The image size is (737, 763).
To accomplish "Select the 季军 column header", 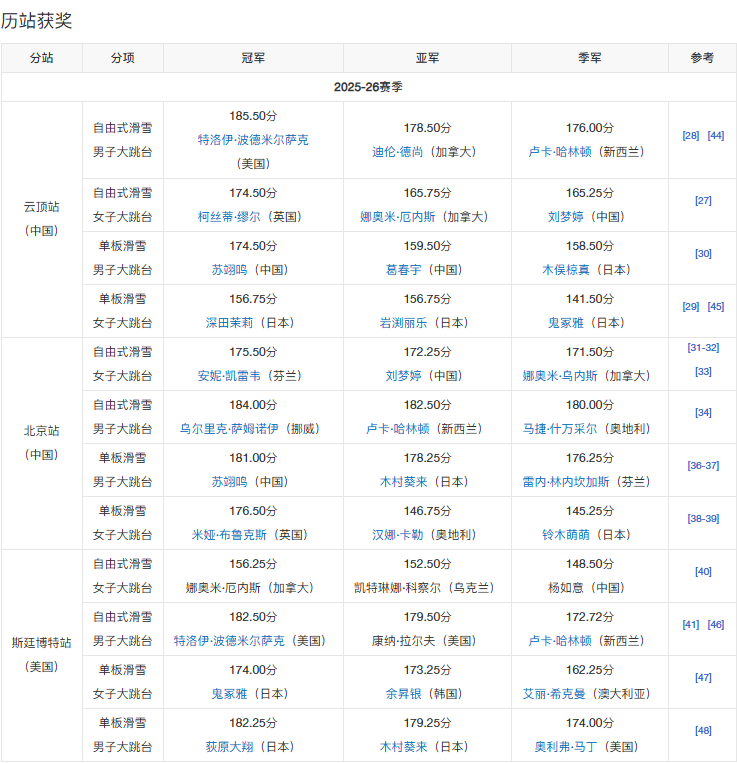I will 590,58.
